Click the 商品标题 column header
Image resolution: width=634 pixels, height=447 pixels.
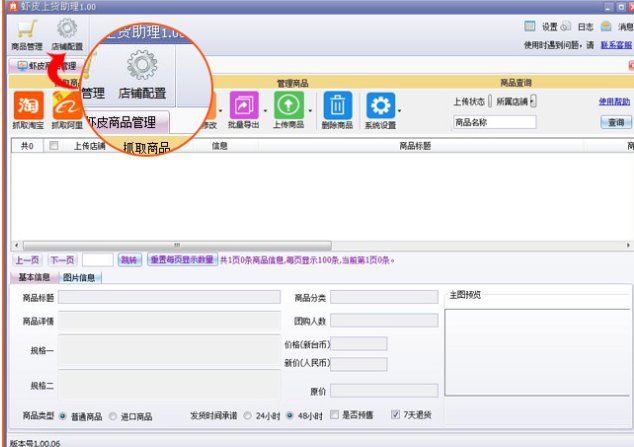pos(415,146)
